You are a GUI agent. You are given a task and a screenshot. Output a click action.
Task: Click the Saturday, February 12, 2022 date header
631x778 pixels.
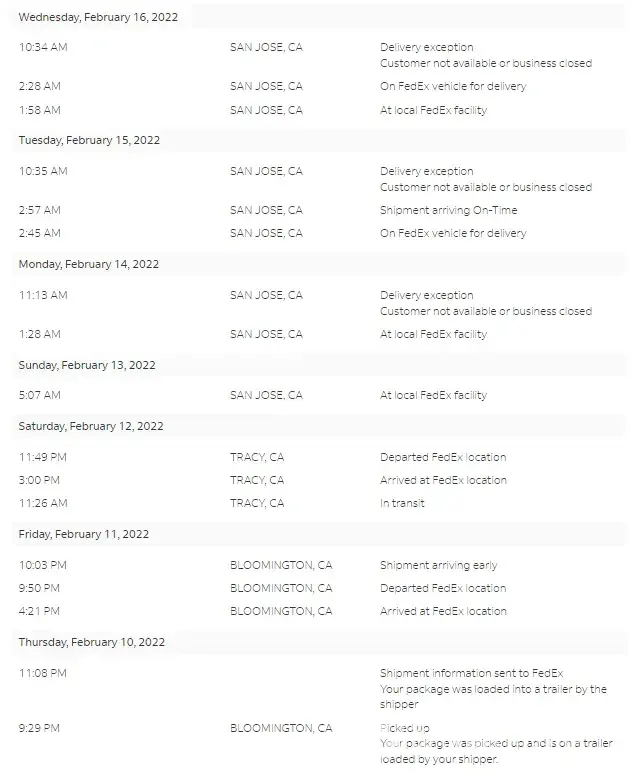click(x=90, y=427)
